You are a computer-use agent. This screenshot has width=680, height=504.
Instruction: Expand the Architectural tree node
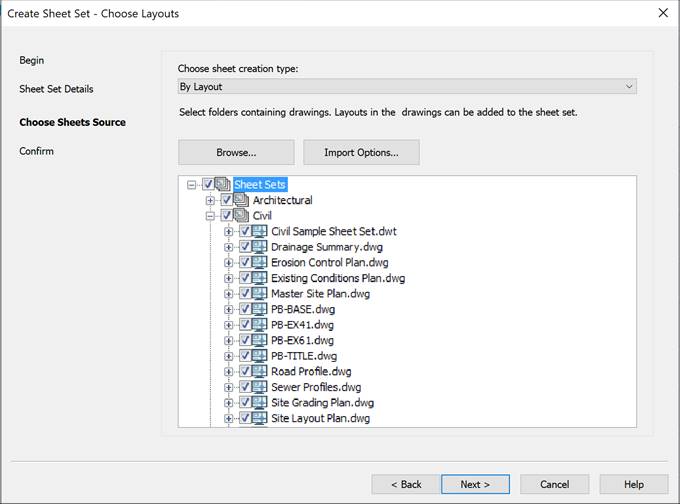[x=211, y=200]
